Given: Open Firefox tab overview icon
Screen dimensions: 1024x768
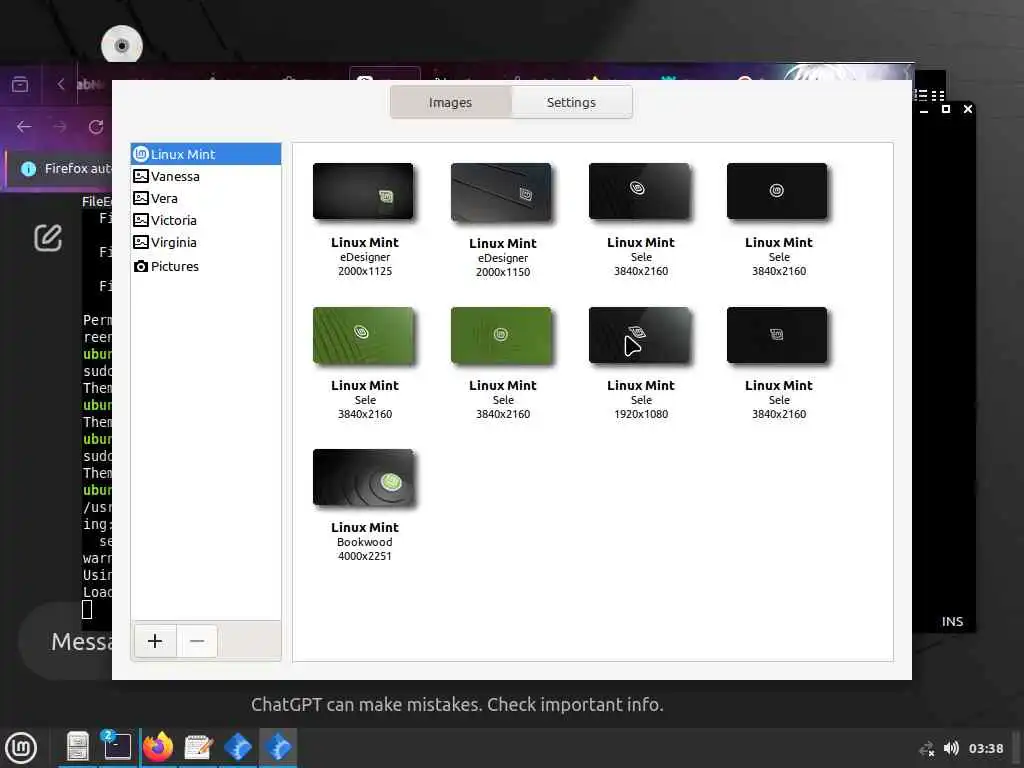Looking at the screenshot, I should (x=20, y=84).
